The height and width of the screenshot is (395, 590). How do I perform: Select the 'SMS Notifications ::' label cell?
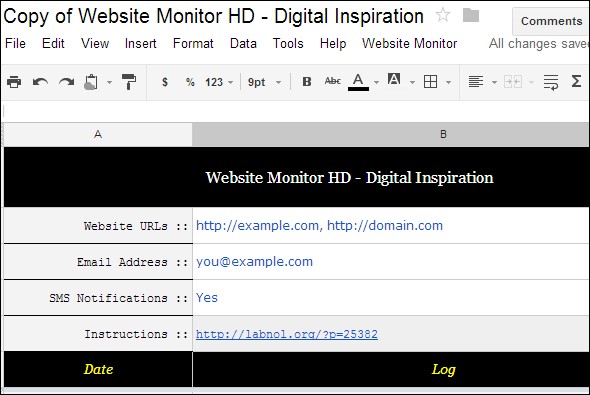[x=98, y=298]
